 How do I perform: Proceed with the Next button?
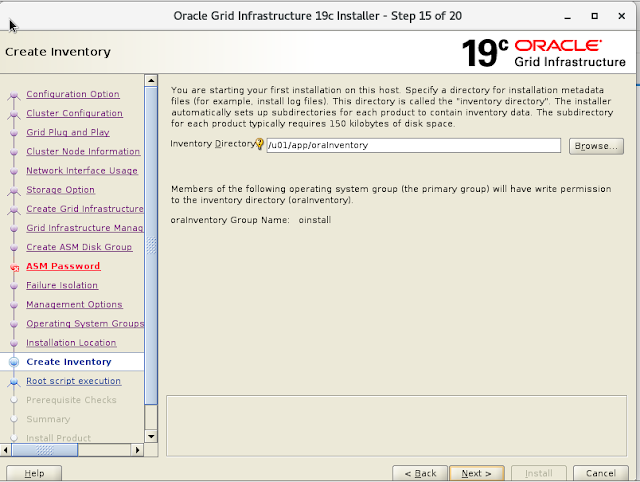click(476, 473)
